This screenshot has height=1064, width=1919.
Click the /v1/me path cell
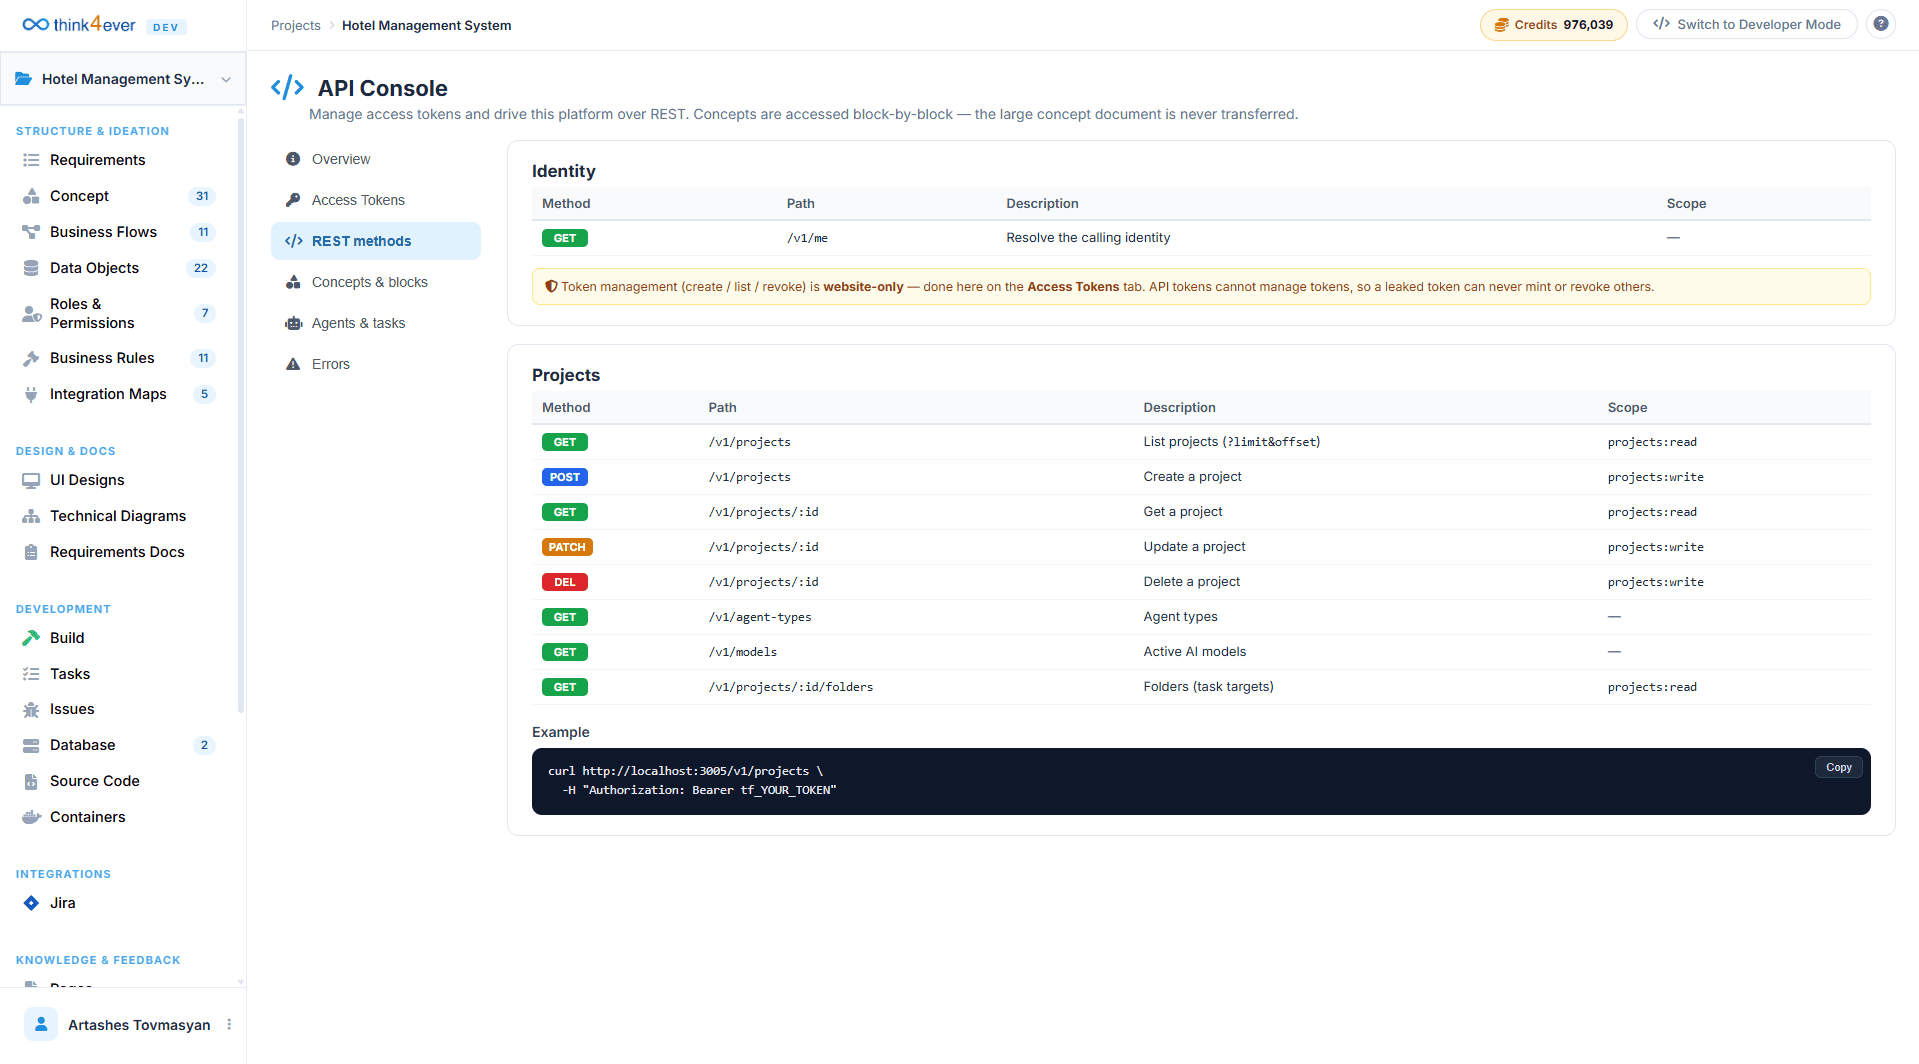[807, 238]
